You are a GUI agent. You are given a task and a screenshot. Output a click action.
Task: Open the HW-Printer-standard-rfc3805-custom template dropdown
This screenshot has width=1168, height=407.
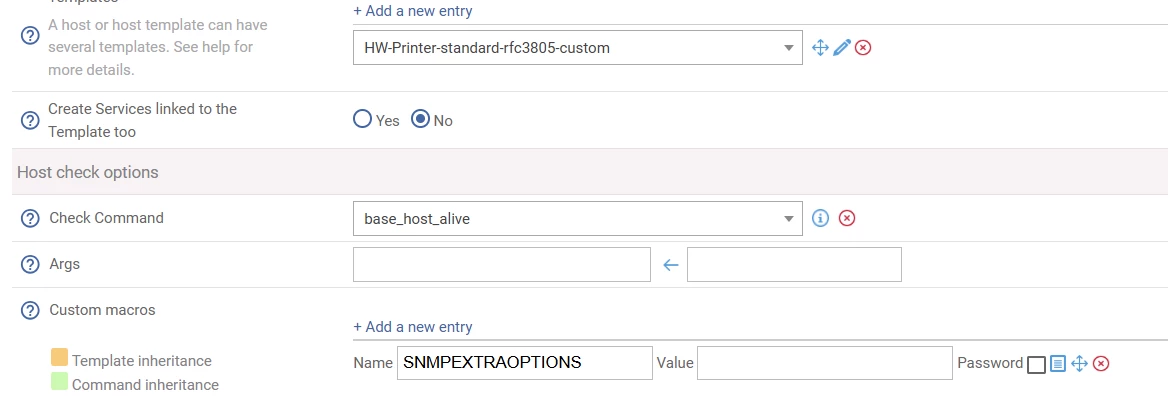[x=577, y=47]
